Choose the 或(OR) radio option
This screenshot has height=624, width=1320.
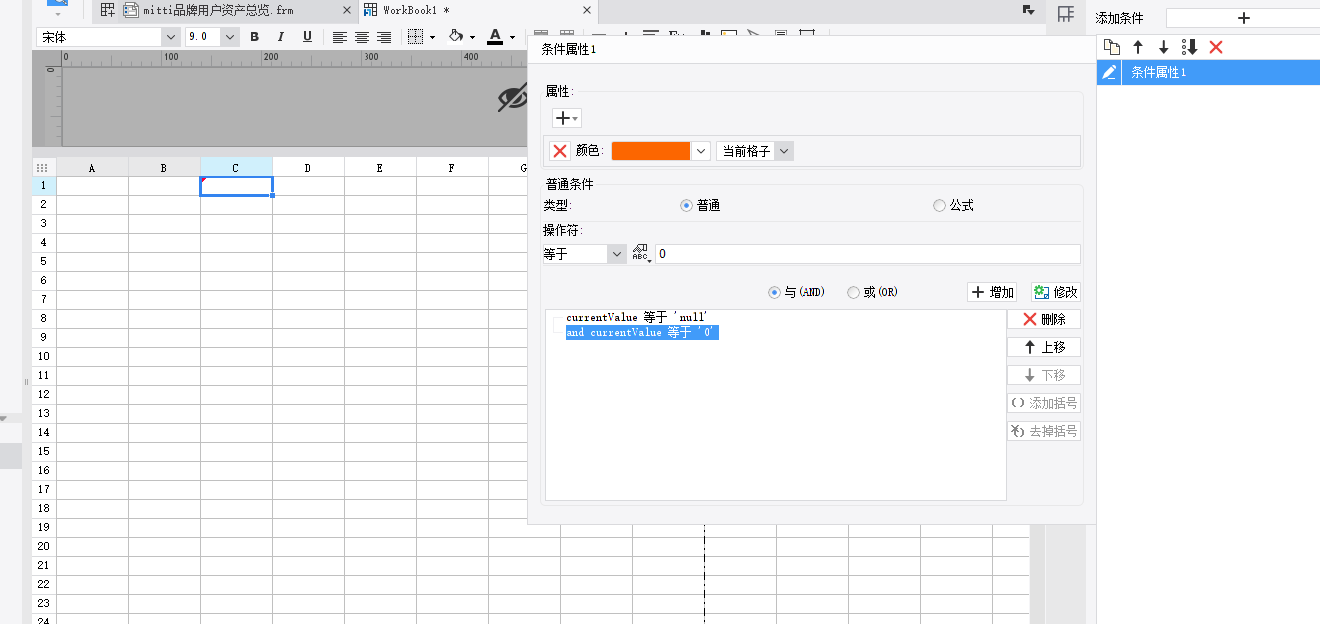[853, 292]
